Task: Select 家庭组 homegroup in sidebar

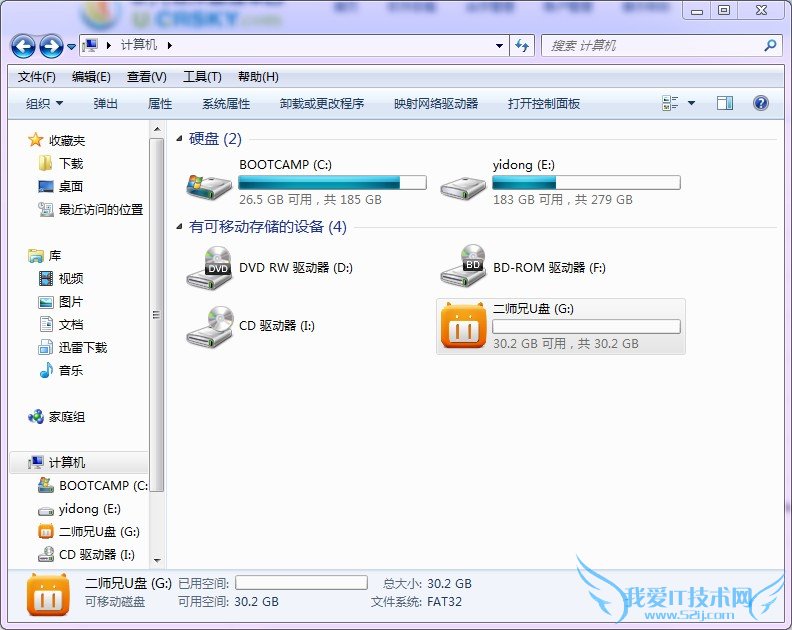Action: tap(57, 417)
